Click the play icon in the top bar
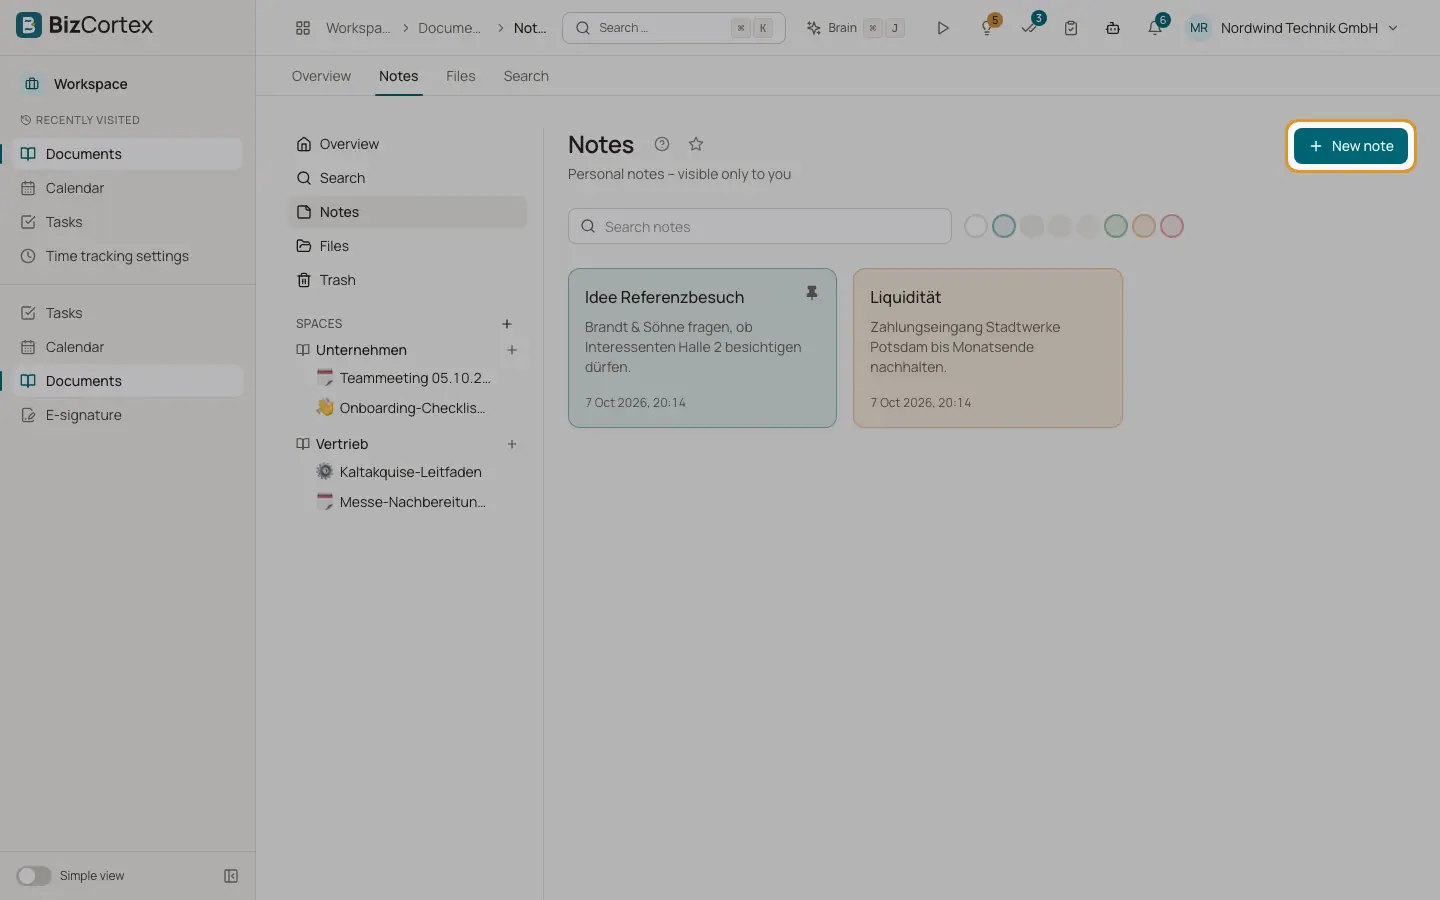The width and height of the screenshot is (1440, 900). pos(942,28)
